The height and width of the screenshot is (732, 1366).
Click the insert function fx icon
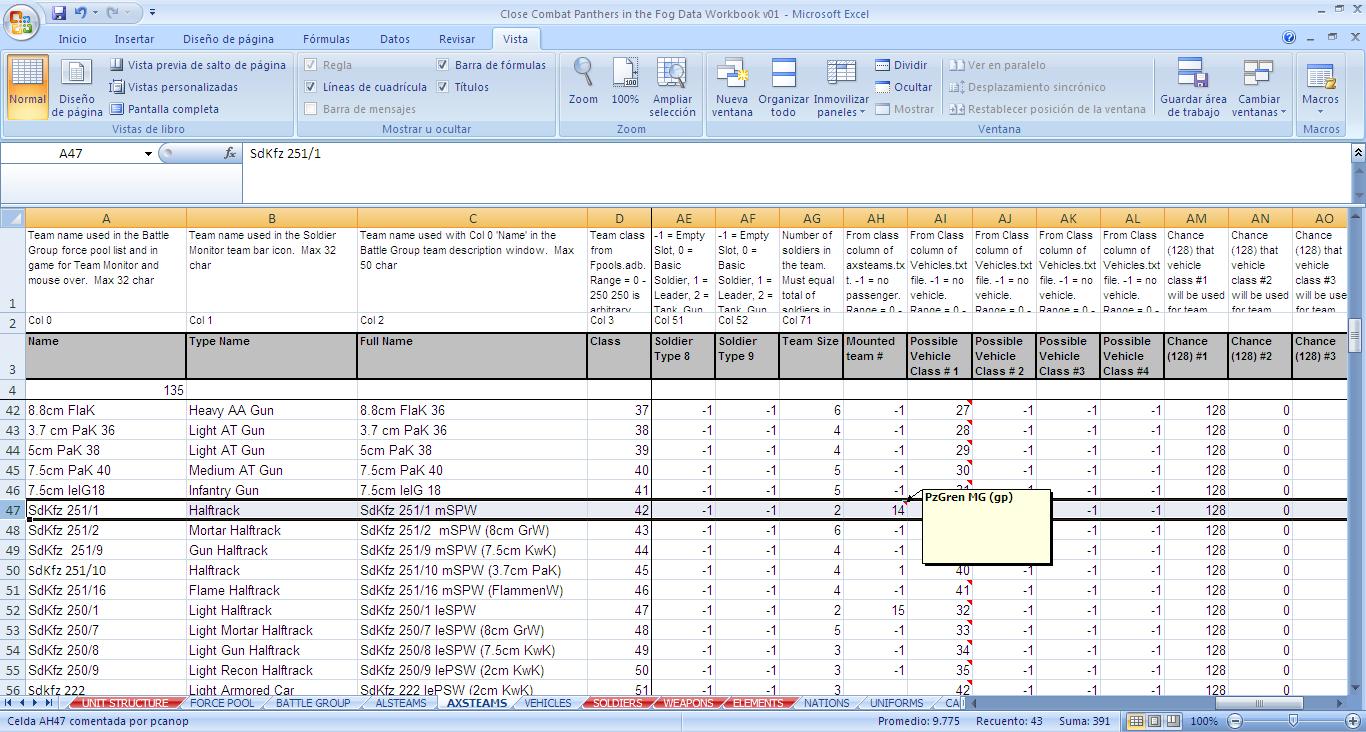230,153
